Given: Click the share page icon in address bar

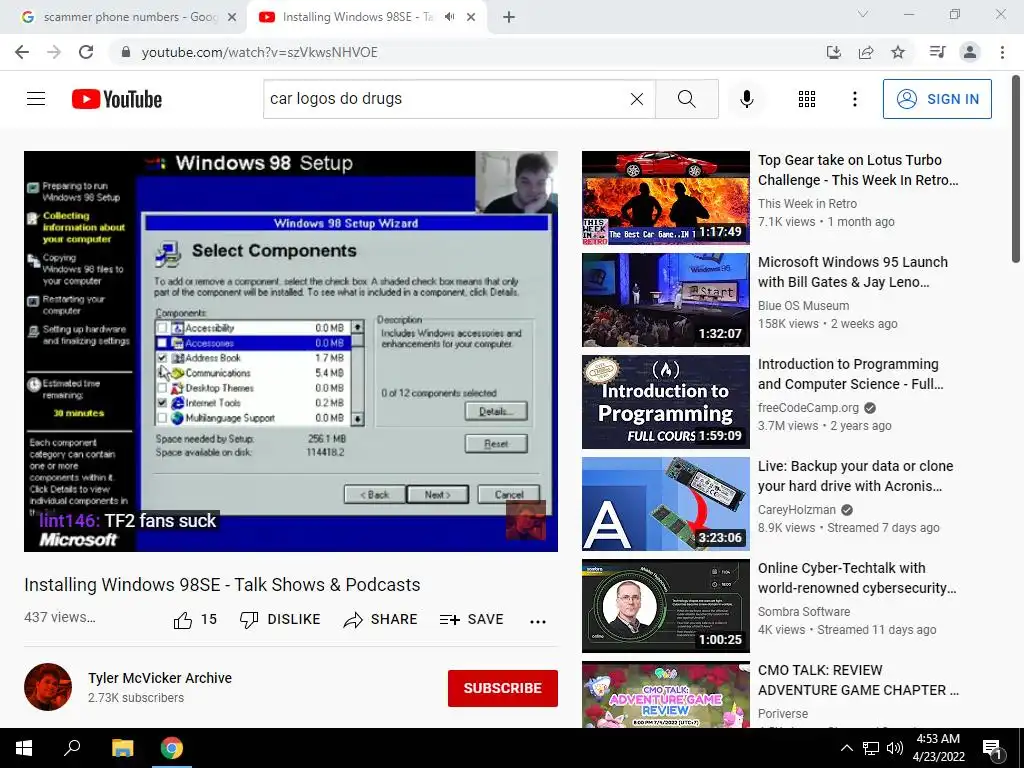Looking at the screenshot, I should pyautogui.click(x=865, y=52).
